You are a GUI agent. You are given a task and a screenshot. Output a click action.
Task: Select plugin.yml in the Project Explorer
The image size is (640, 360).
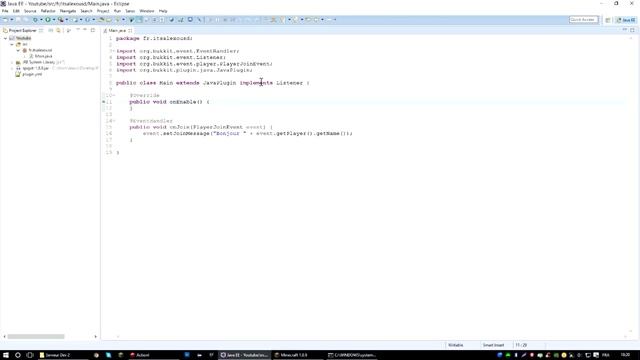(29, 75)
